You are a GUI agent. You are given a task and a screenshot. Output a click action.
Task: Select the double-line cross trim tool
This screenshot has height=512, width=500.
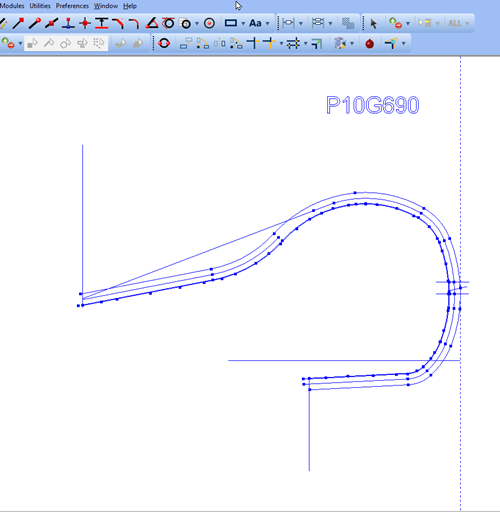(x=293, y=43)
